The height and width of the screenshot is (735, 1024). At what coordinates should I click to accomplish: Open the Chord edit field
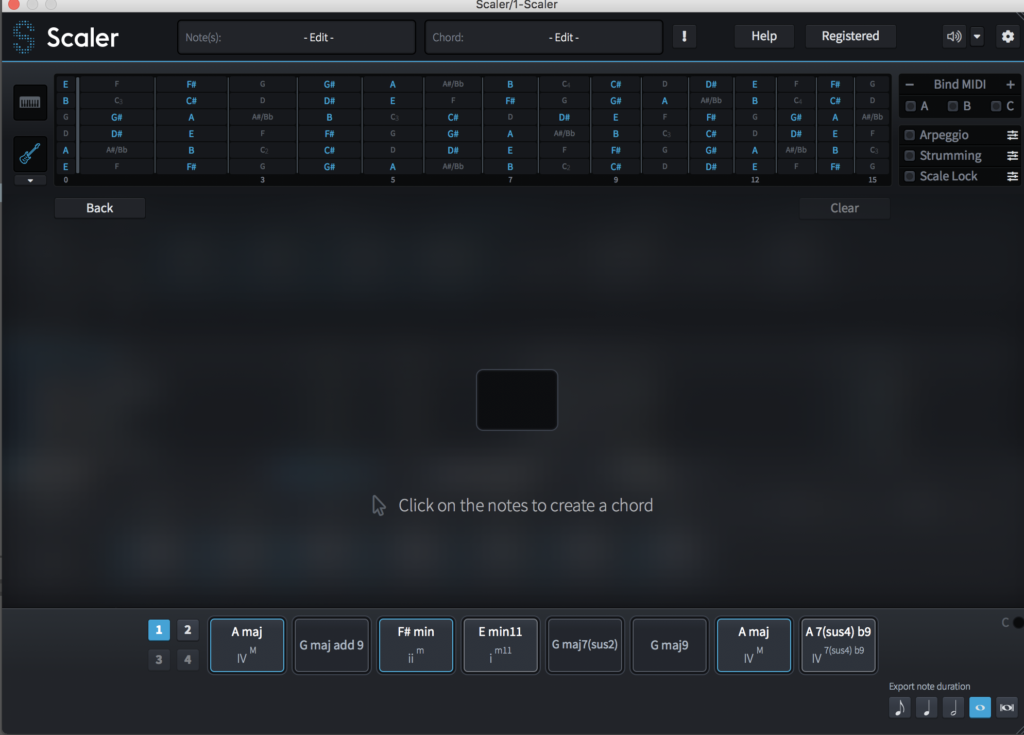pos(543,37)
